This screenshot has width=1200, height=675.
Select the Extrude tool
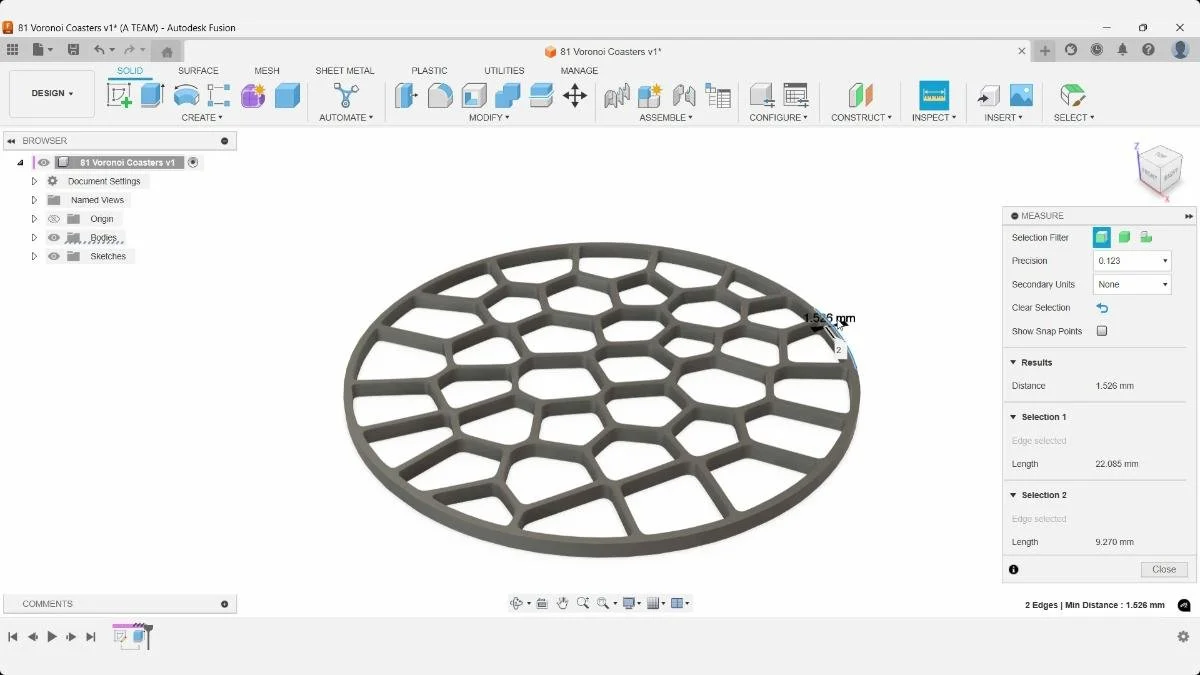tap(152, 95)
